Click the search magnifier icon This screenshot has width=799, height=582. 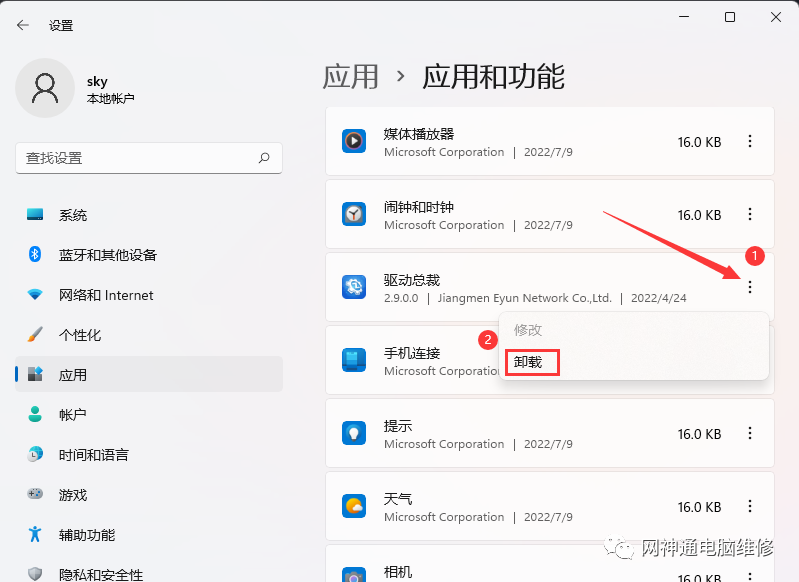[264, 158]
